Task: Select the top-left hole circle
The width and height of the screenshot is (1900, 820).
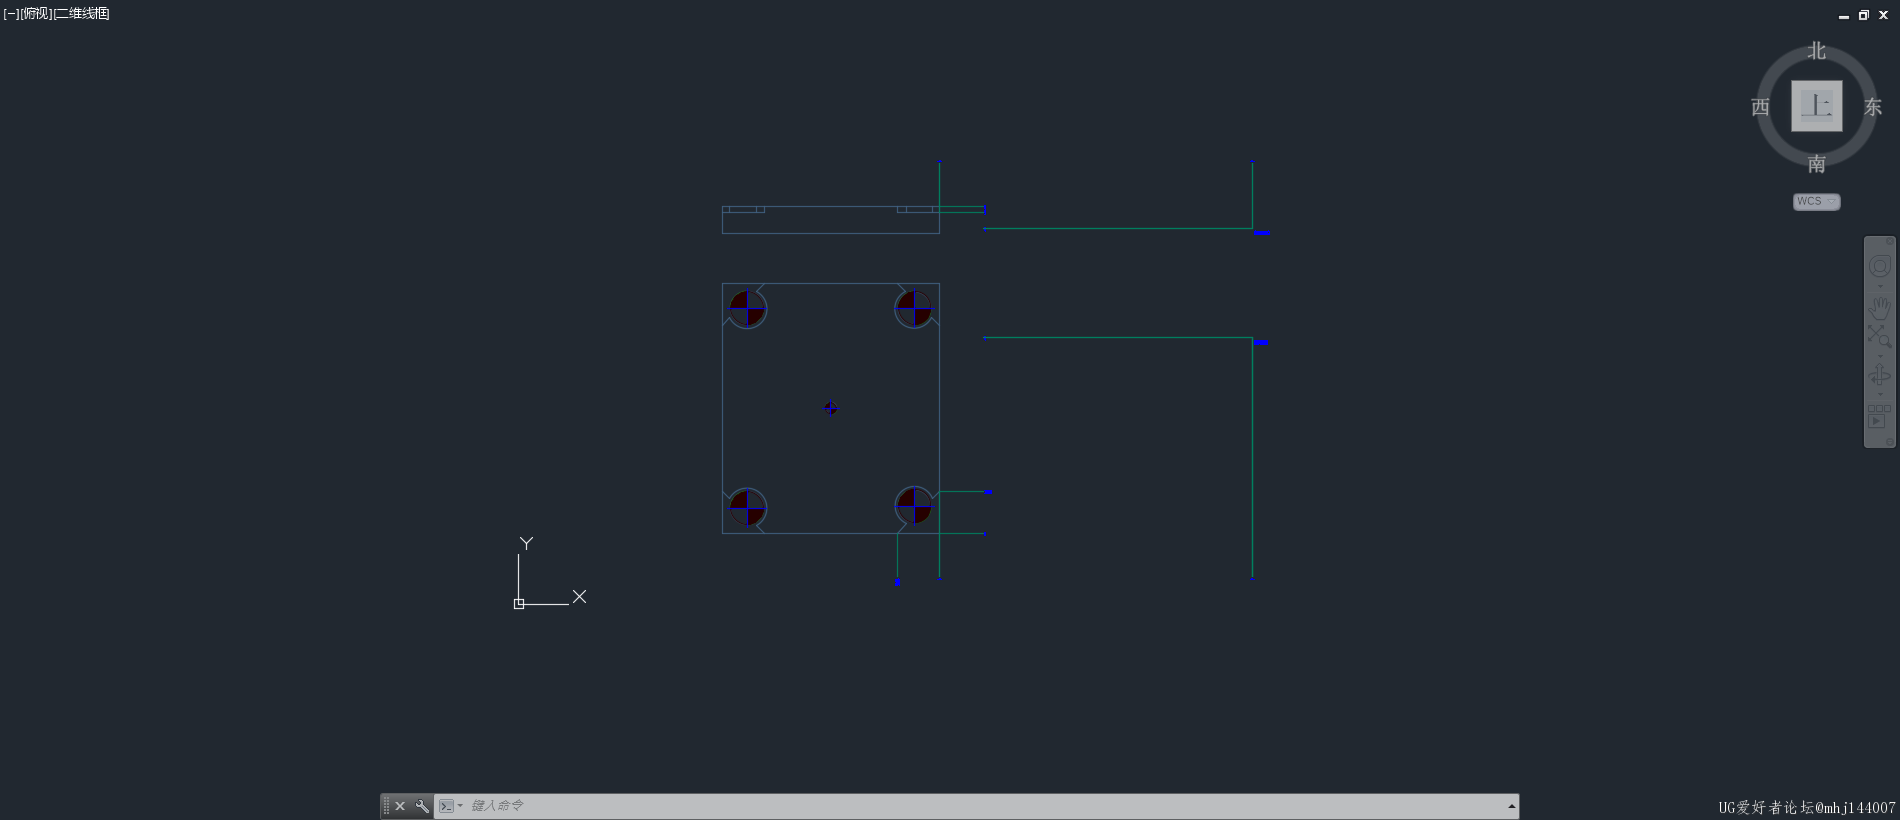Action: tap(747, 309)
